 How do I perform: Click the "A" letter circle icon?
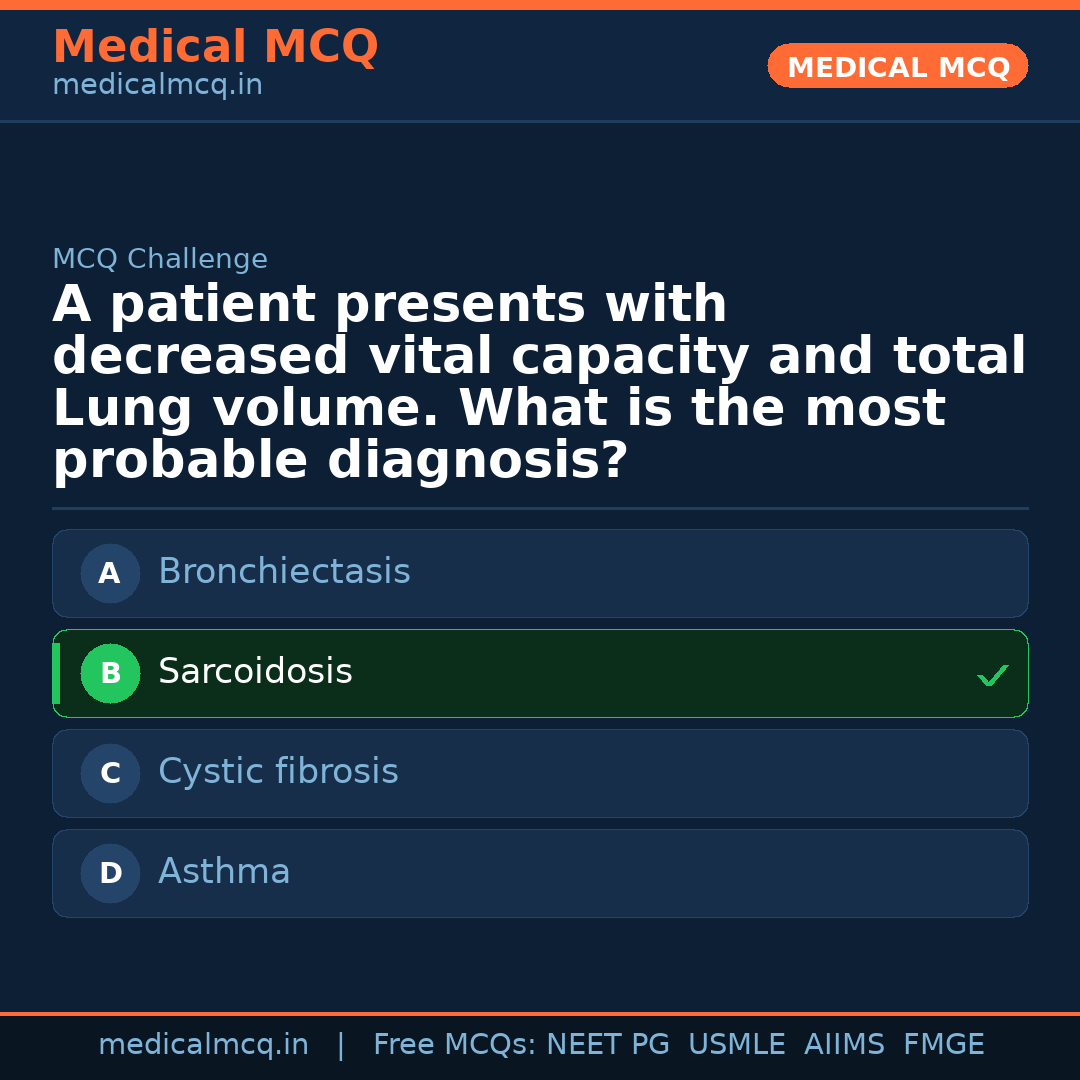(110, 574)
